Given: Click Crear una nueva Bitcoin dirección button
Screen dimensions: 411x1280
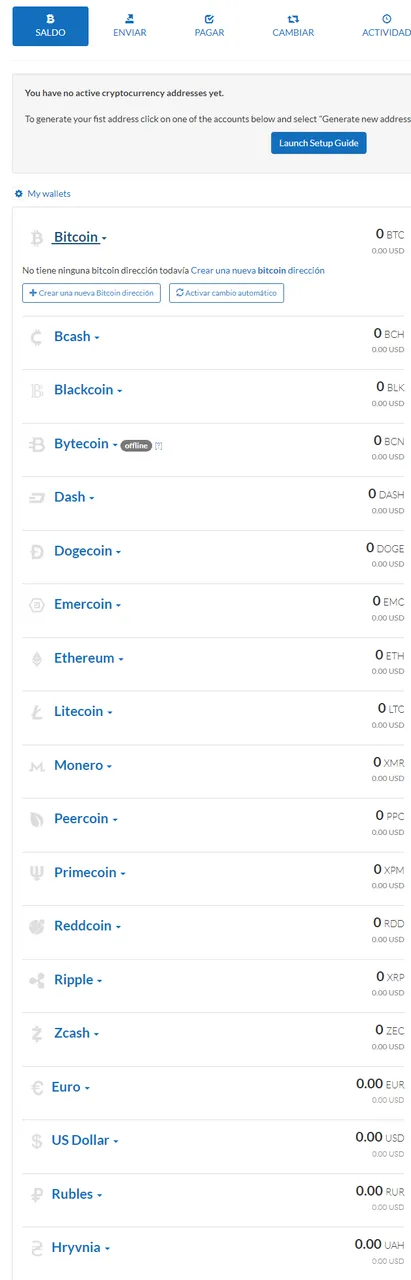Looking at the screenshot, I should tap(91, 293).
